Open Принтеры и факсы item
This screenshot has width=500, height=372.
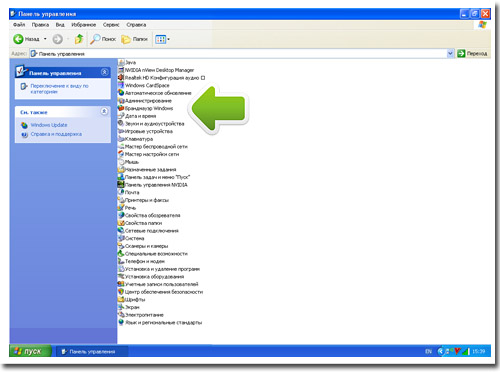pos(143,200)
